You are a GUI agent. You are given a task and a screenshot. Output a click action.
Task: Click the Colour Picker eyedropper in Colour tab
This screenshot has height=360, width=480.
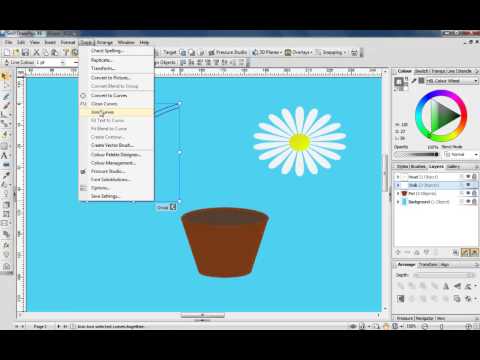pyautogui.click(x=414, y=81)
